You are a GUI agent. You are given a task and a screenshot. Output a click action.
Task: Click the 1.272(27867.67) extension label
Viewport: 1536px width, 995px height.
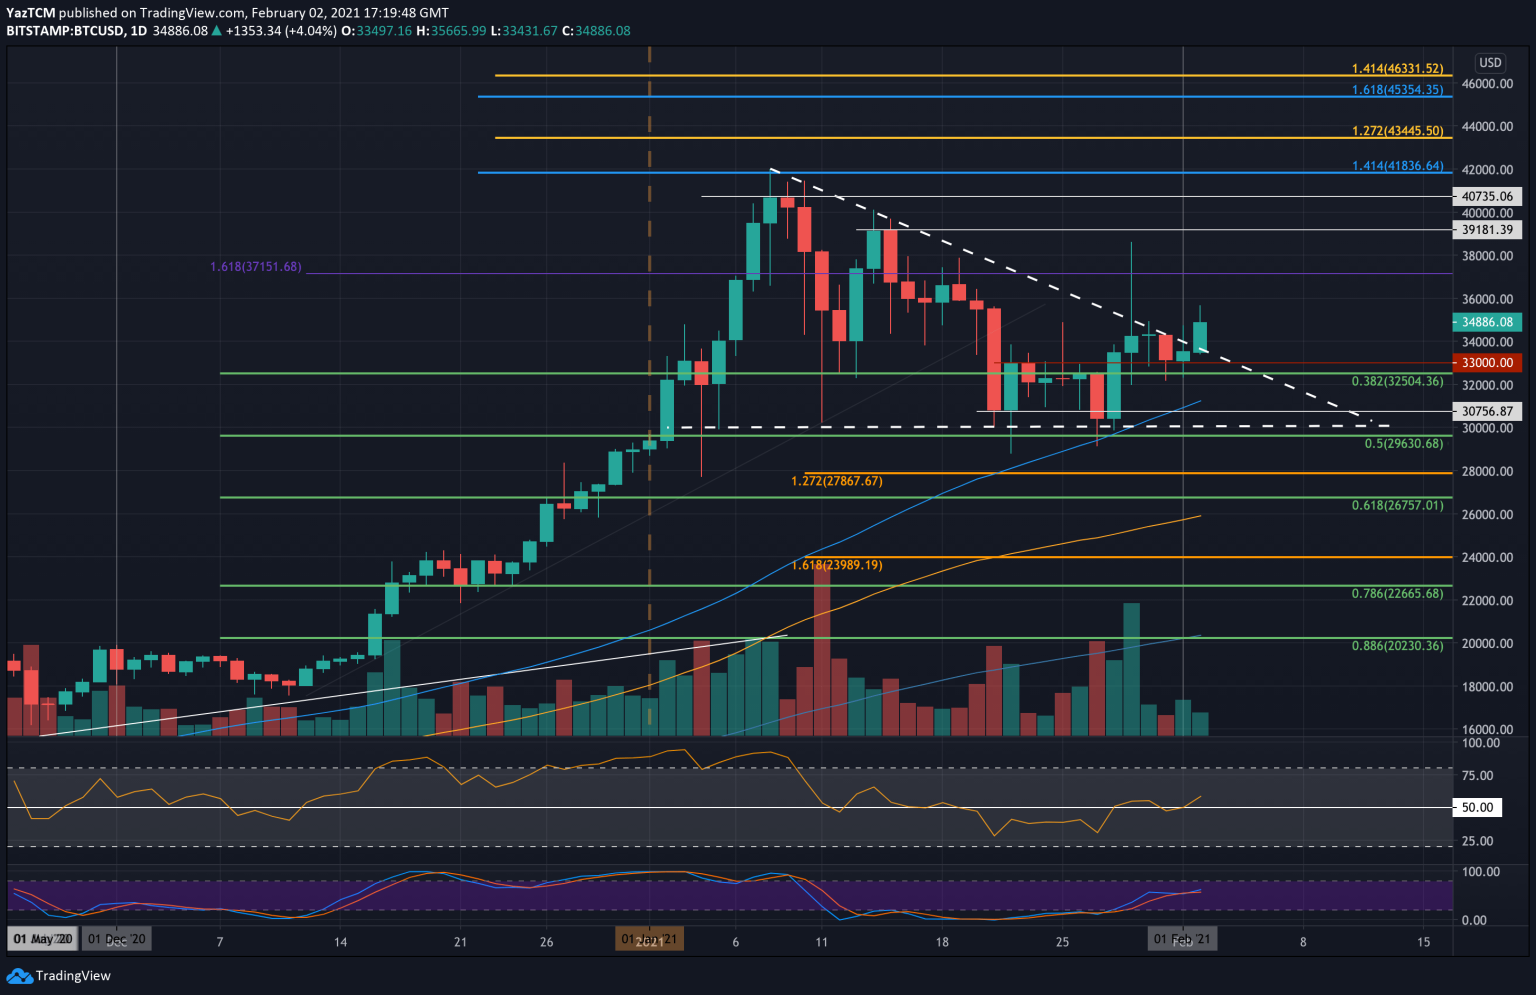pos(835,481)
